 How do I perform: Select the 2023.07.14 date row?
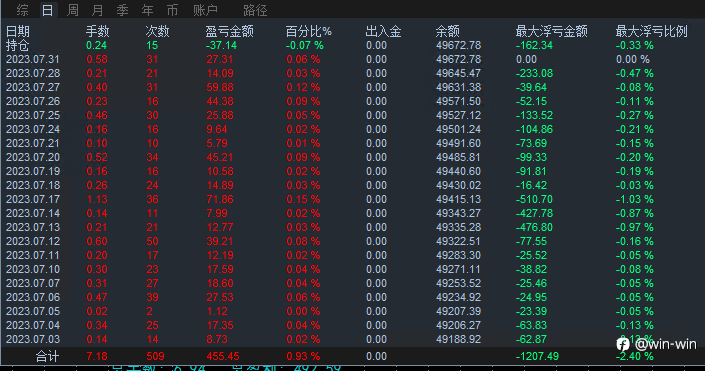click(x=32, y=213)
